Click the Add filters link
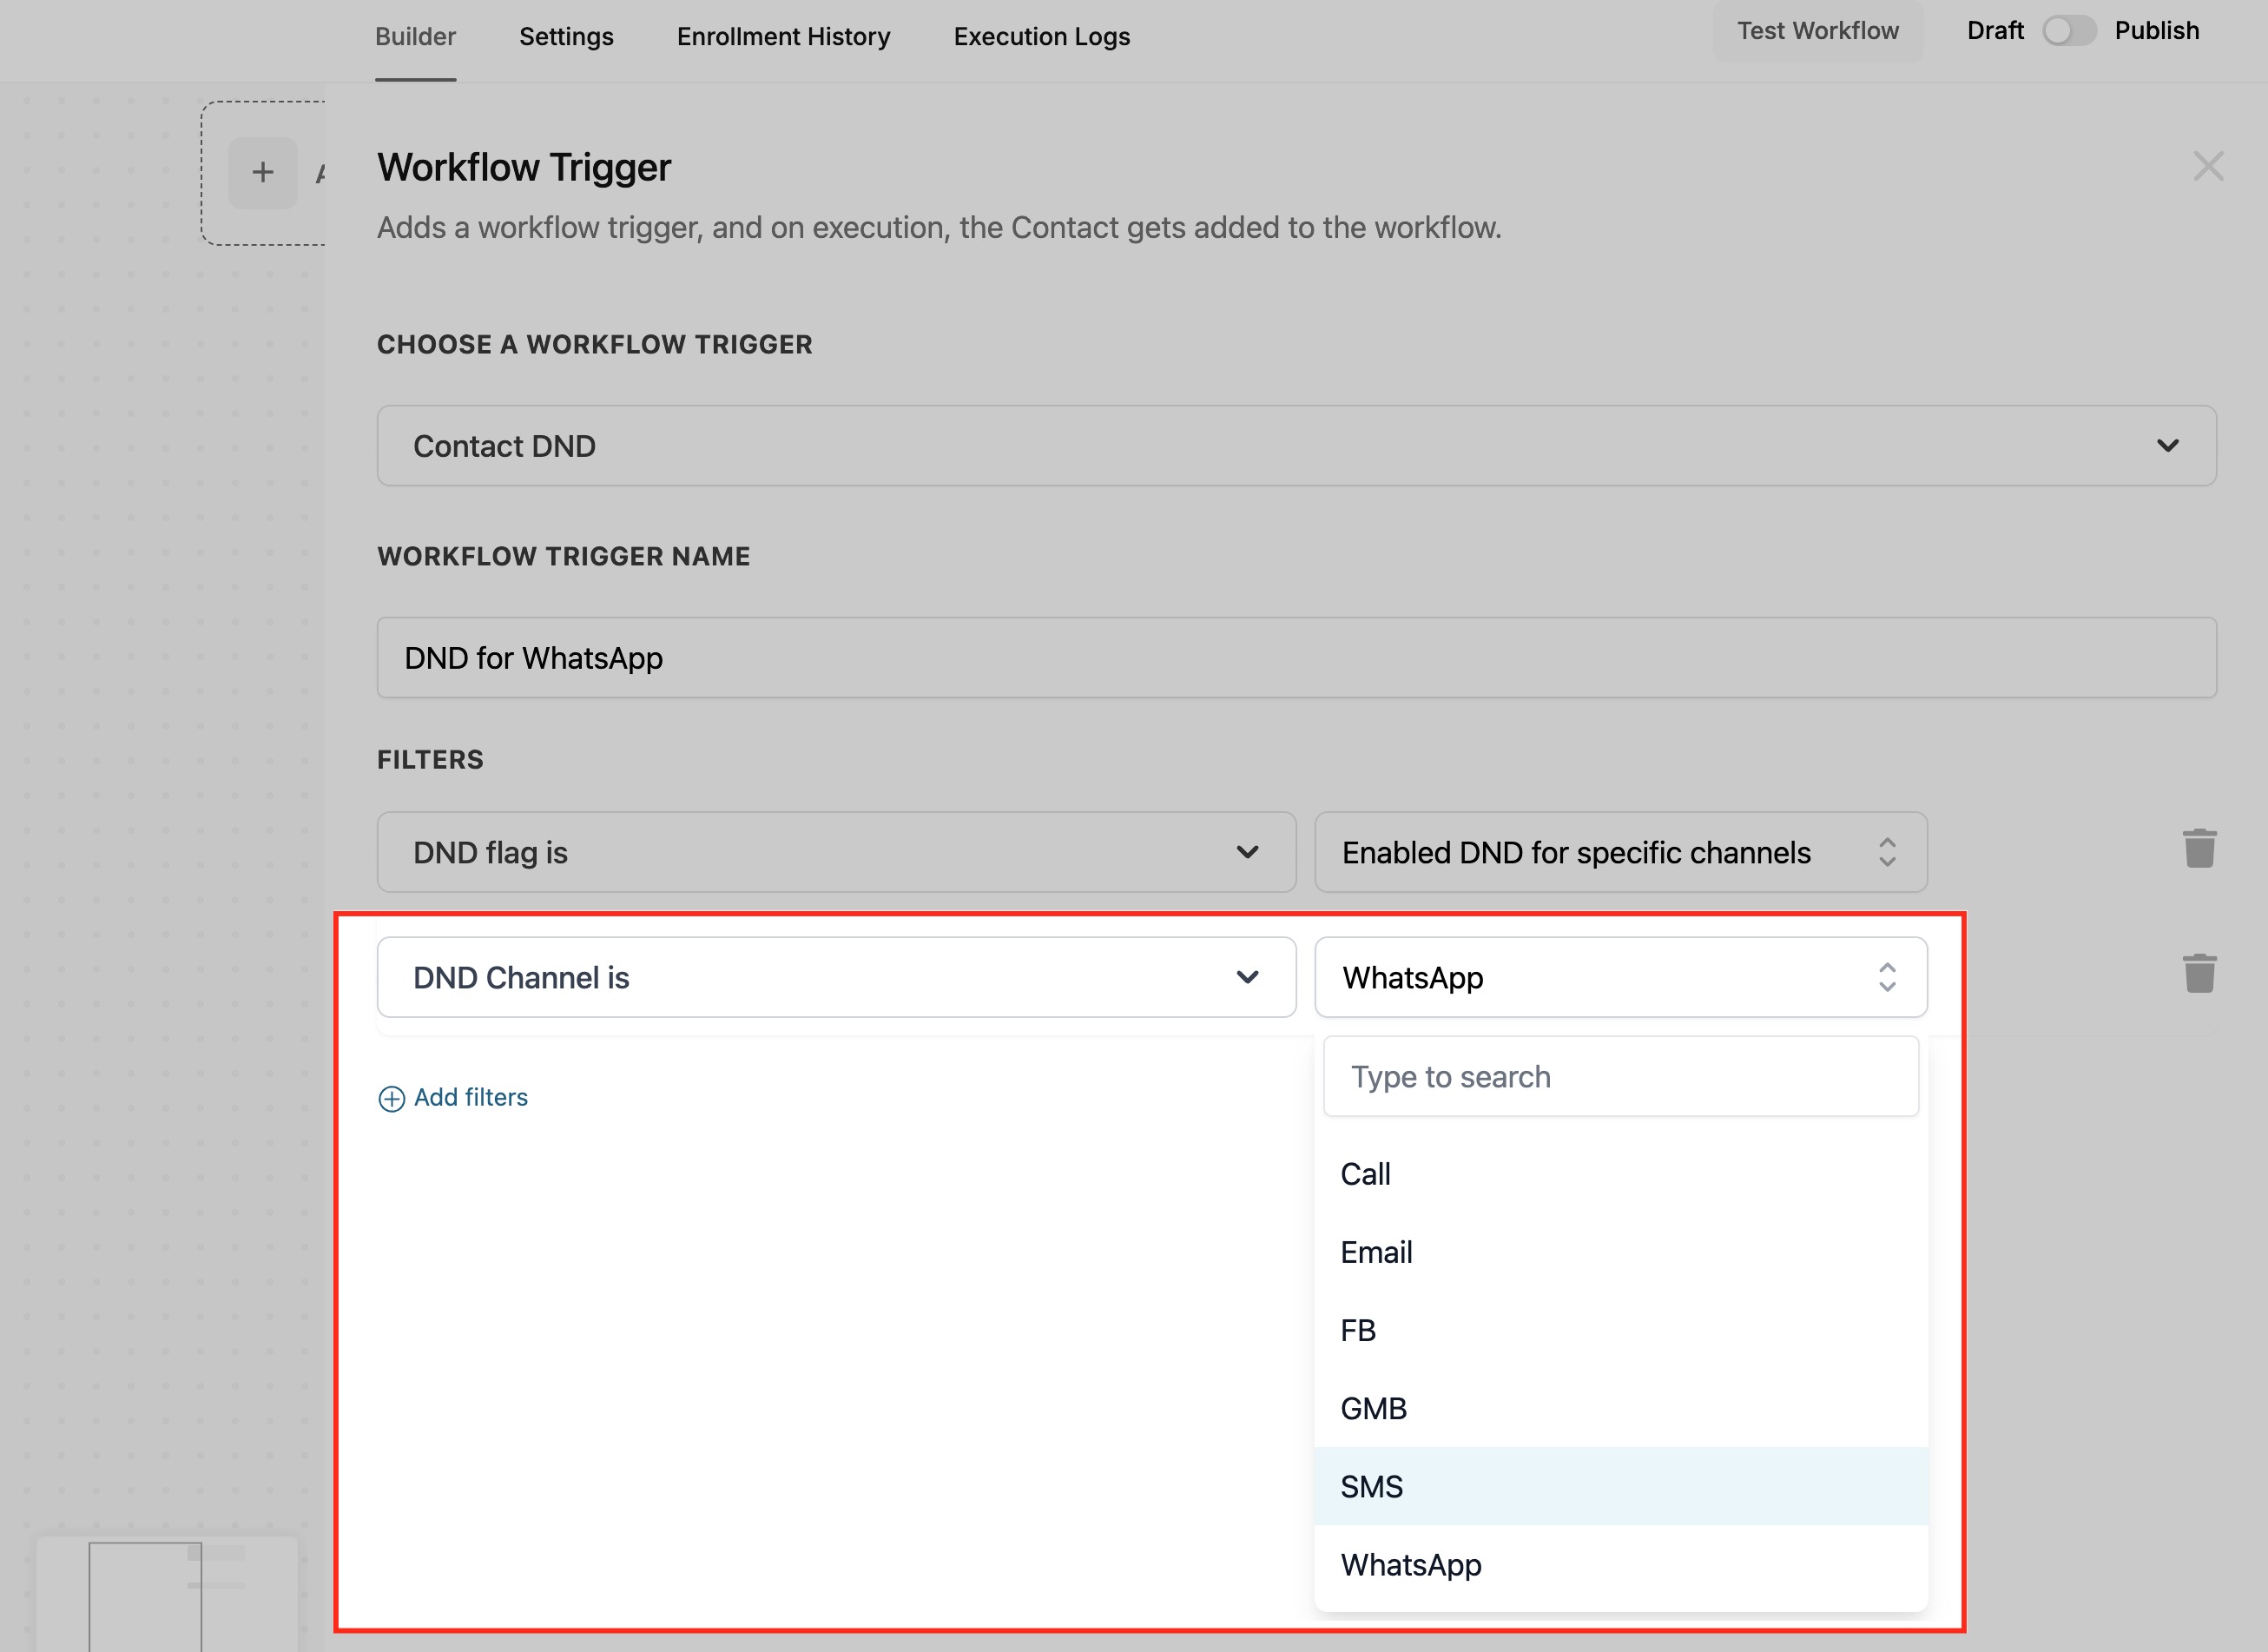This screenshot has width=2268, height=1652. point(470,1098)
